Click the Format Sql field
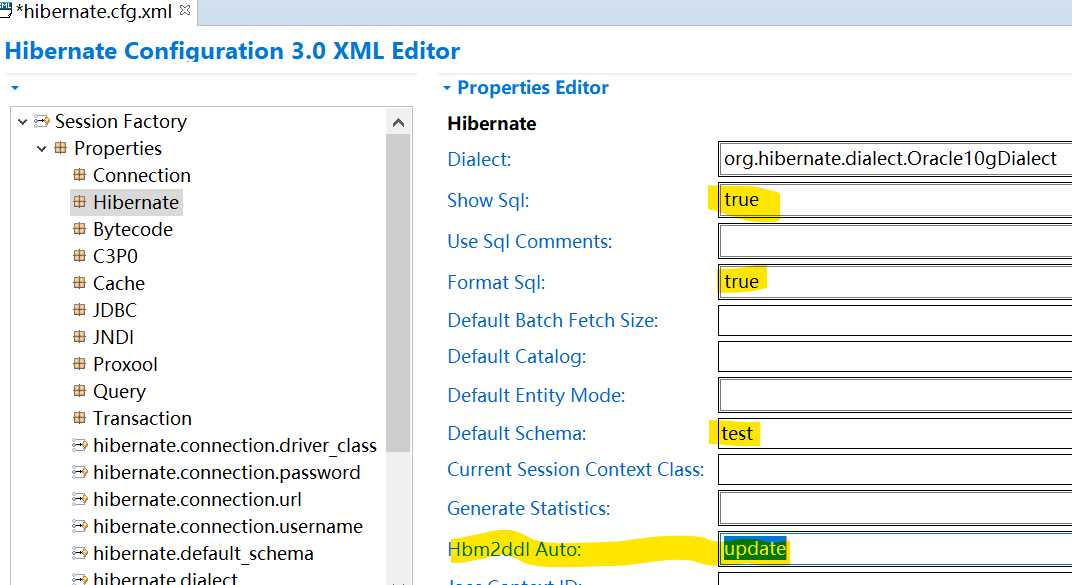Viewport: 1072px width, 585px height. [895, 282]
